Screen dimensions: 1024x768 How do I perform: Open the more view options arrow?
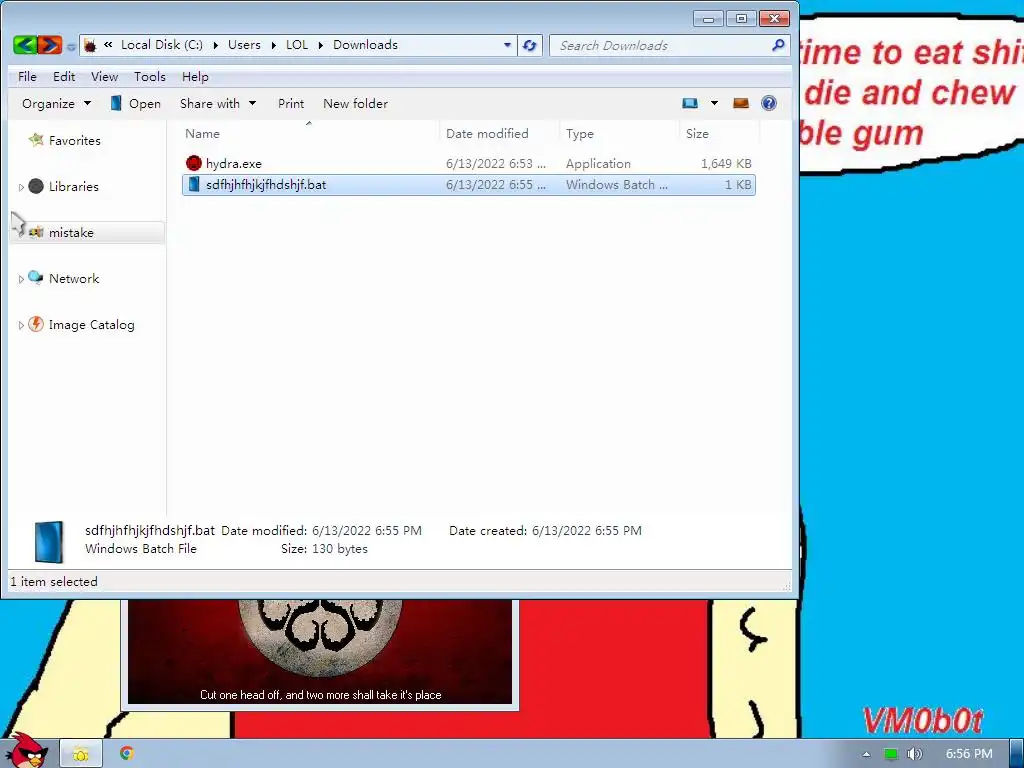(714, 103)
